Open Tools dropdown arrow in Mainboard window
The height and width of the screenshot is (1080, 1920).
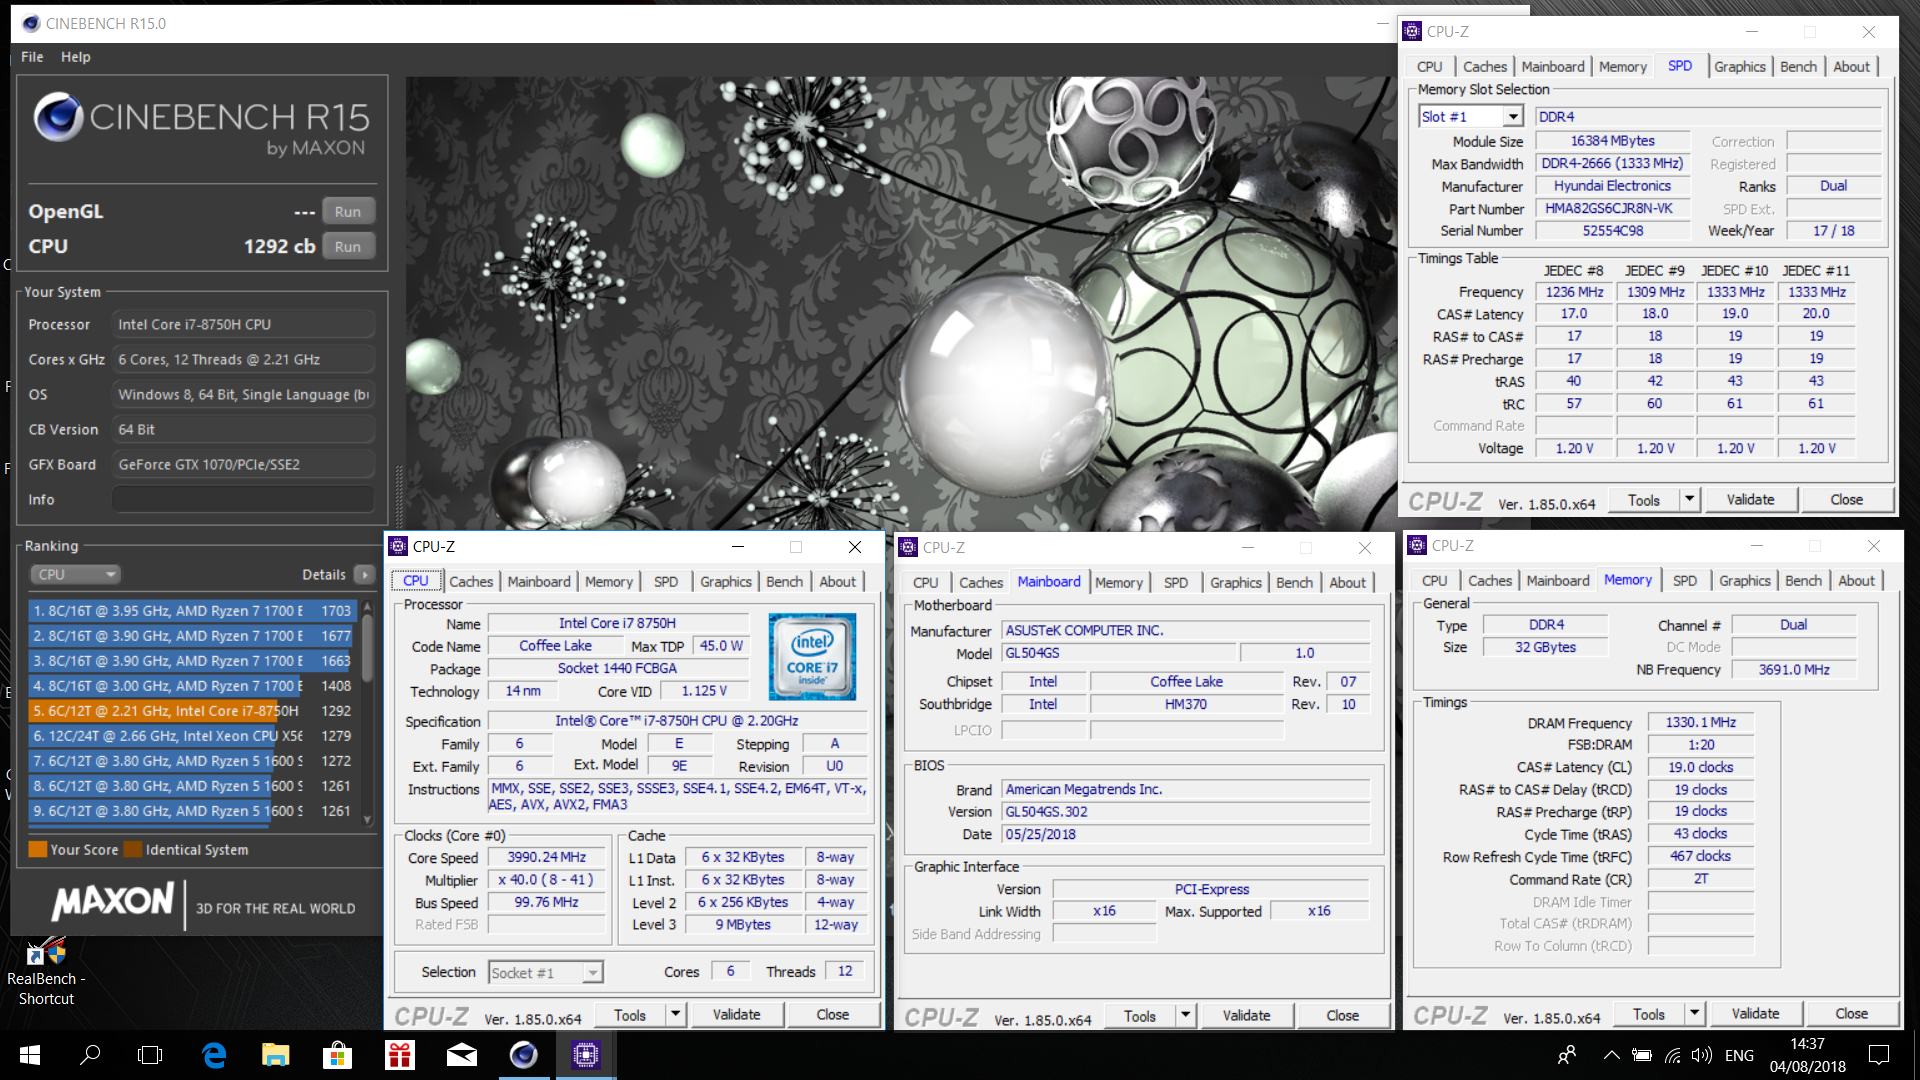pos(1185,1015)
